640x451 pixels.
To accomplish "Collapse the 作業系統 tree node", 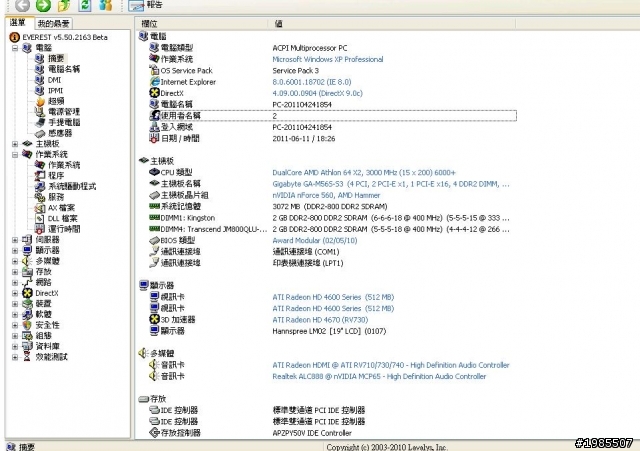I will pos(15,154).
